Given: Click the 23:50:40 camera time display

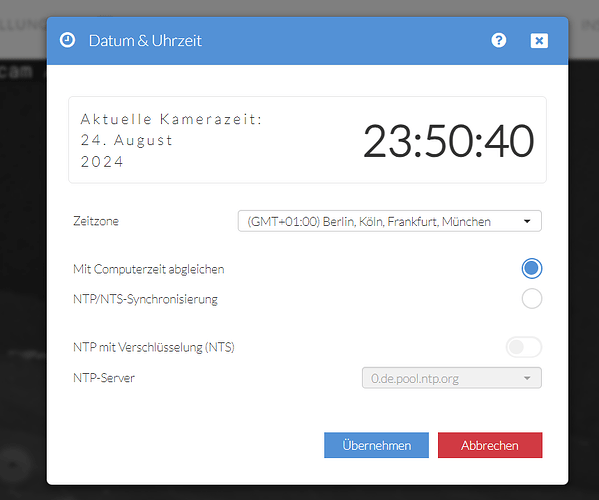Looking at the screenshot, I should (448, 141).
